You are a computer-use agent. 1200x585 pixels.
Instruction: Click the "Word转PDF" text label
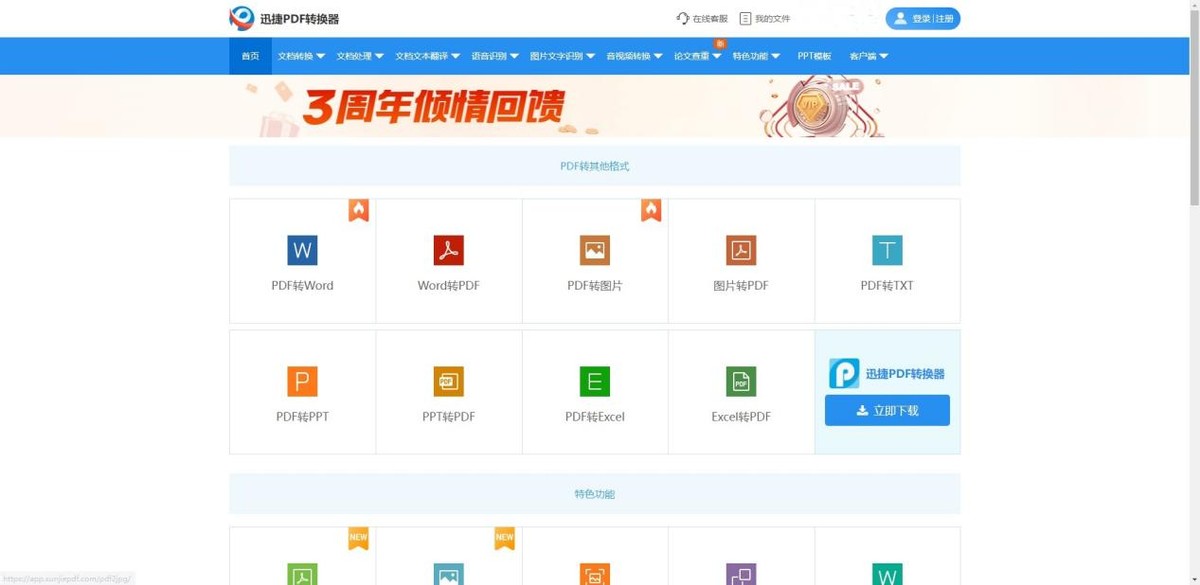(448, 286)
